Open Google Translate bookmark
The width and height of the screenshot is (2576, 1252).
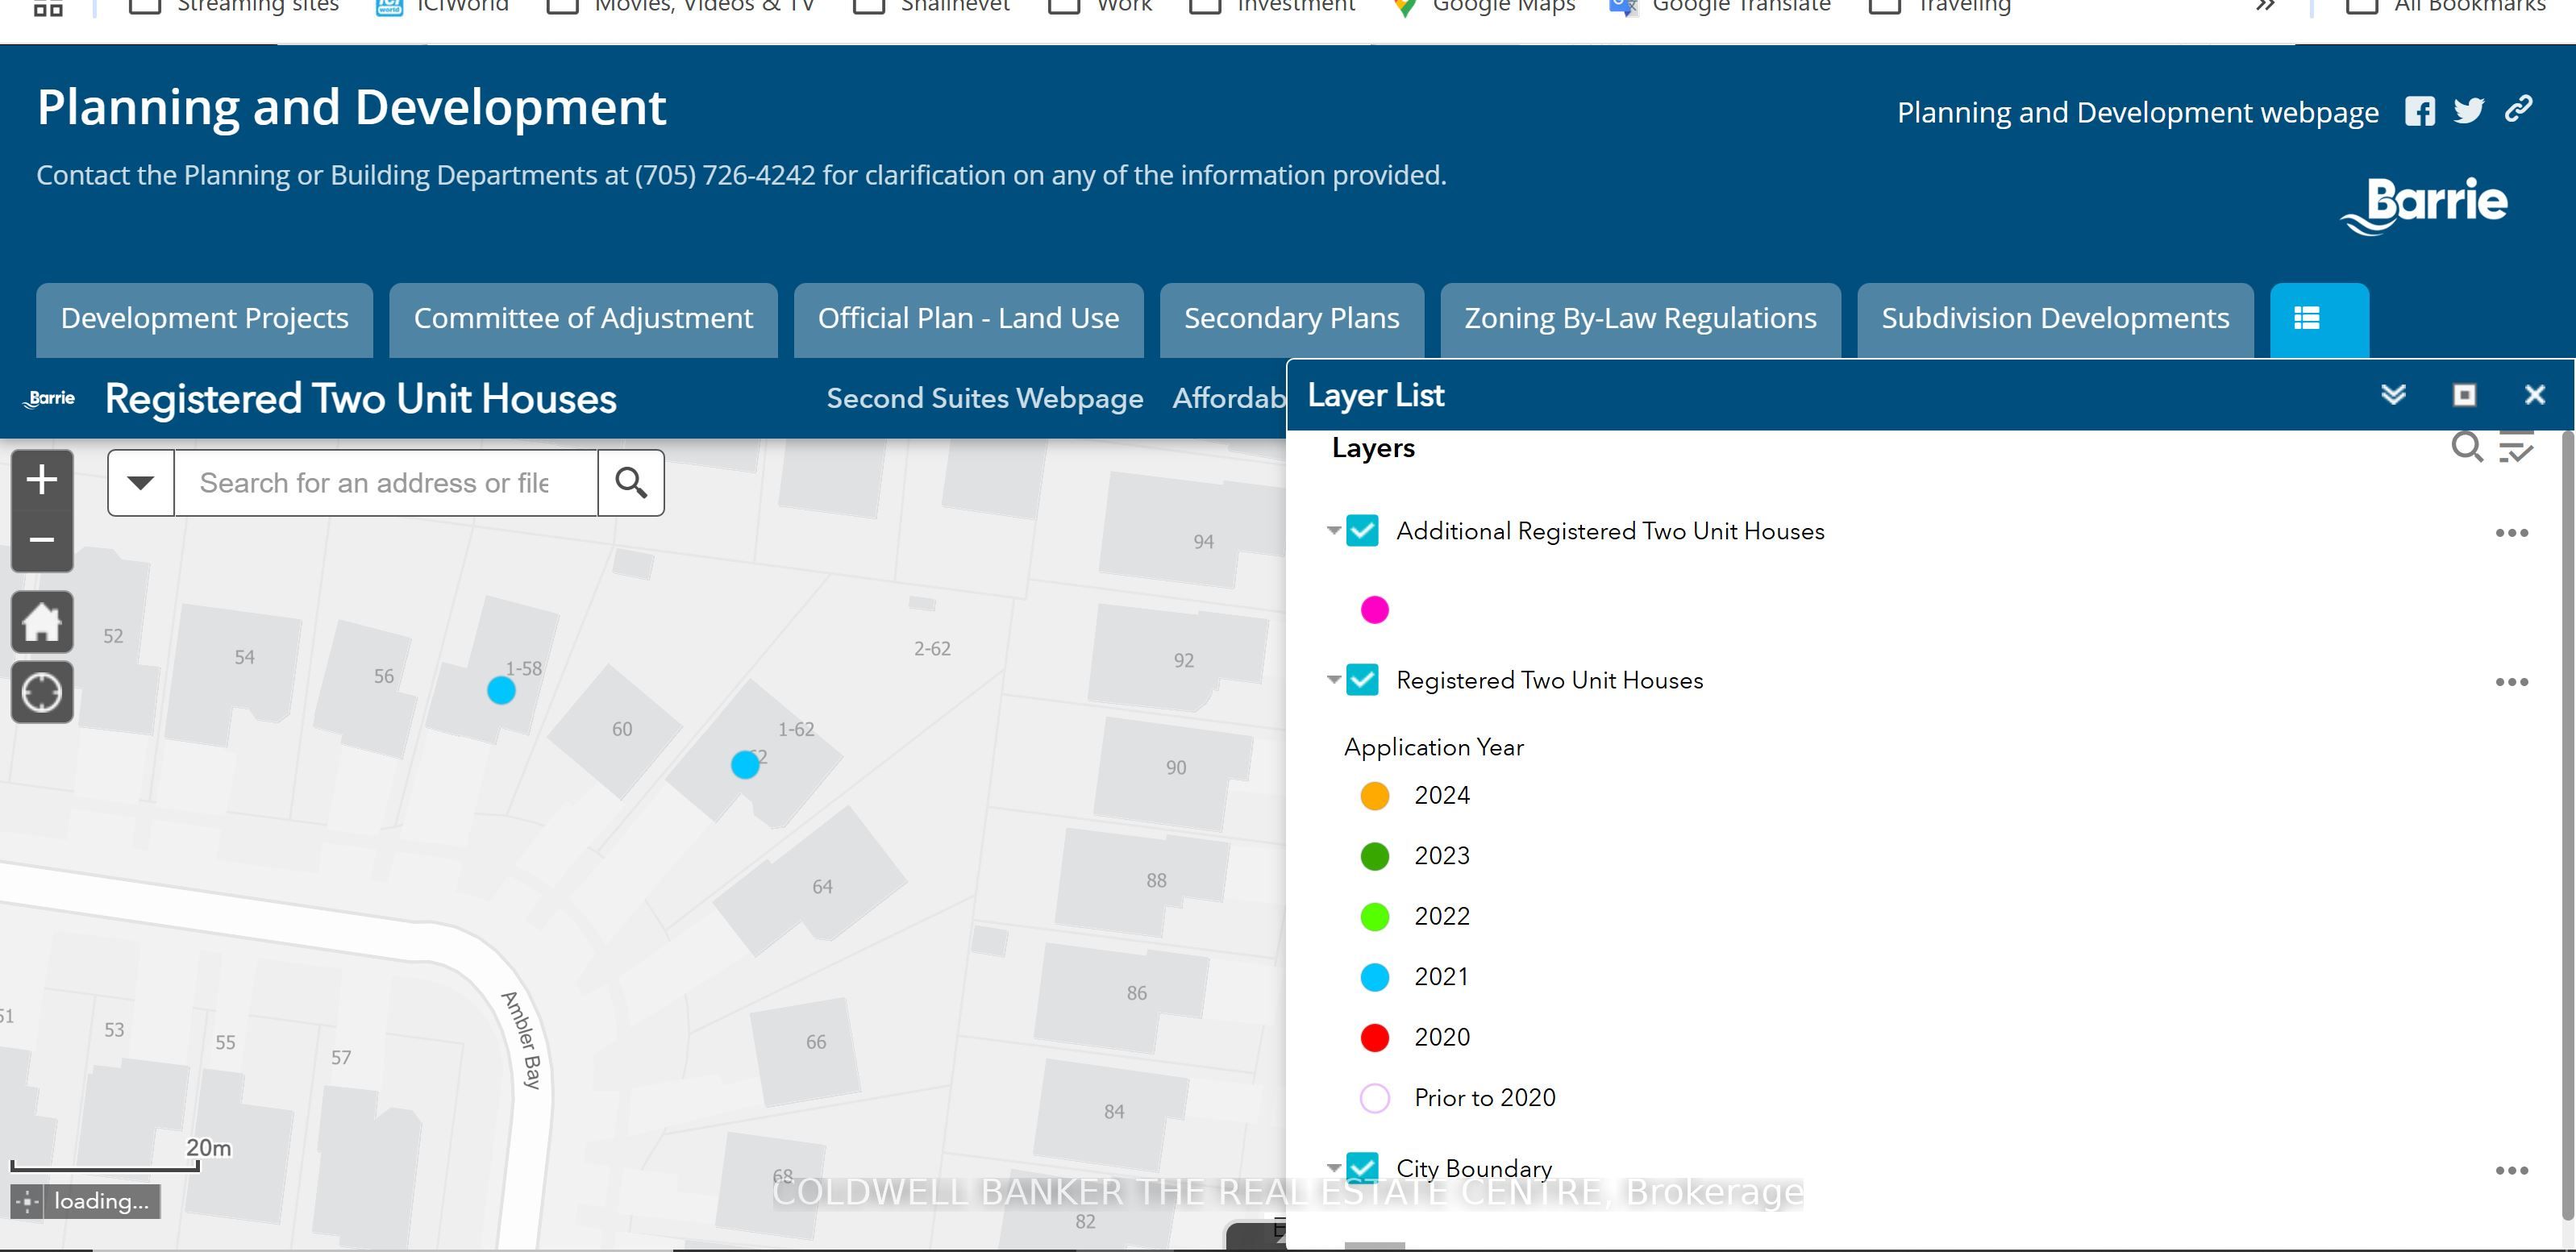[1720, 6]
